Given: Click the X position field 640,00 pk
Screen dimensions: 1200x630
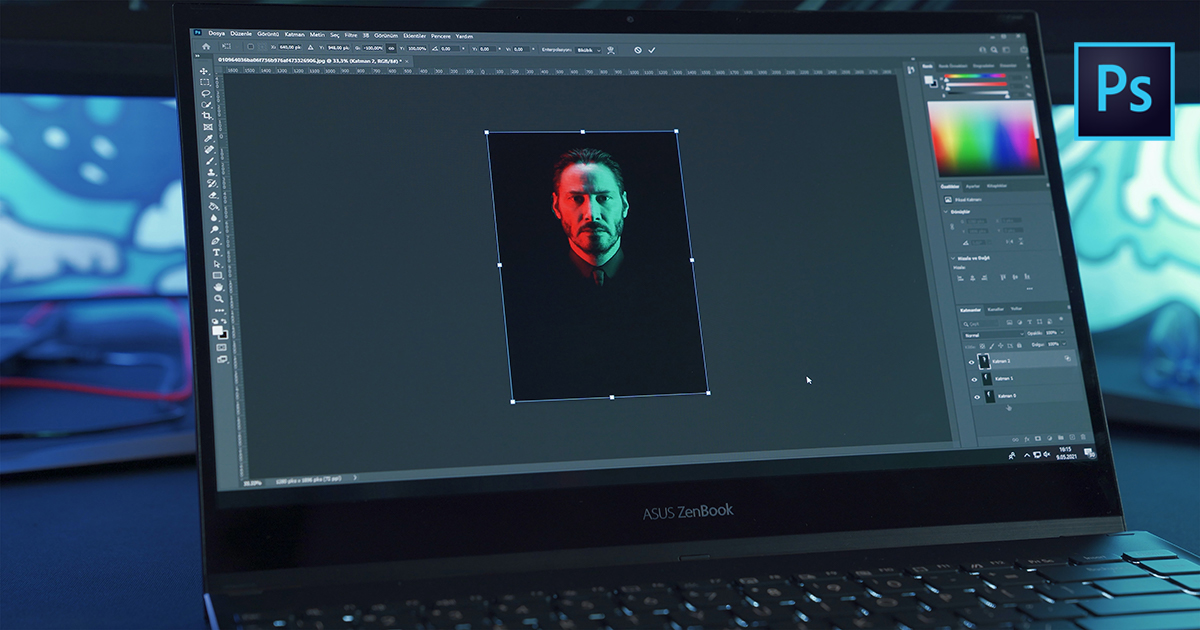Looking at the screenshot, I should click(290, 47).
